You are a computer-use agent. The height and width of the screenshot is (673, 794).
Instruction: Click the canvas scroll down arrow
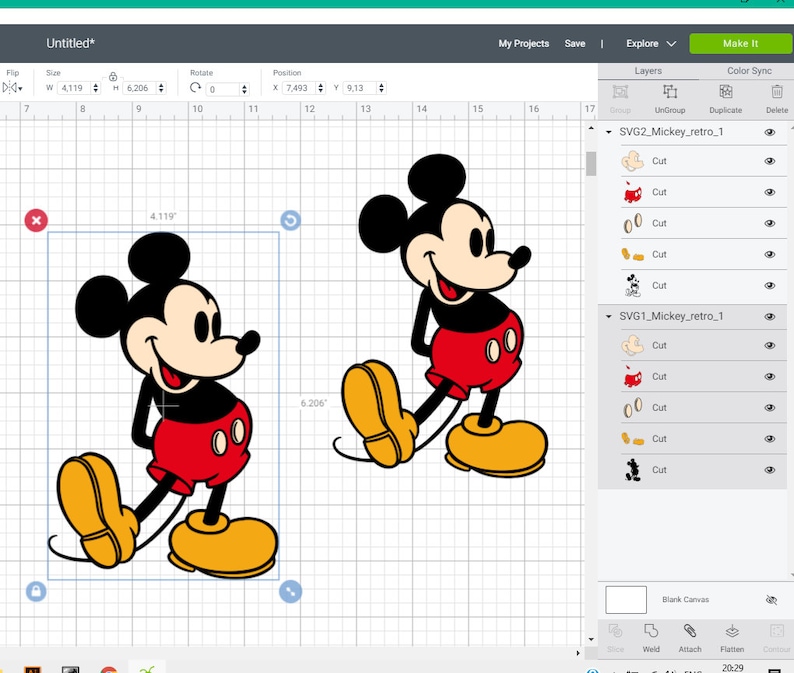591,639
